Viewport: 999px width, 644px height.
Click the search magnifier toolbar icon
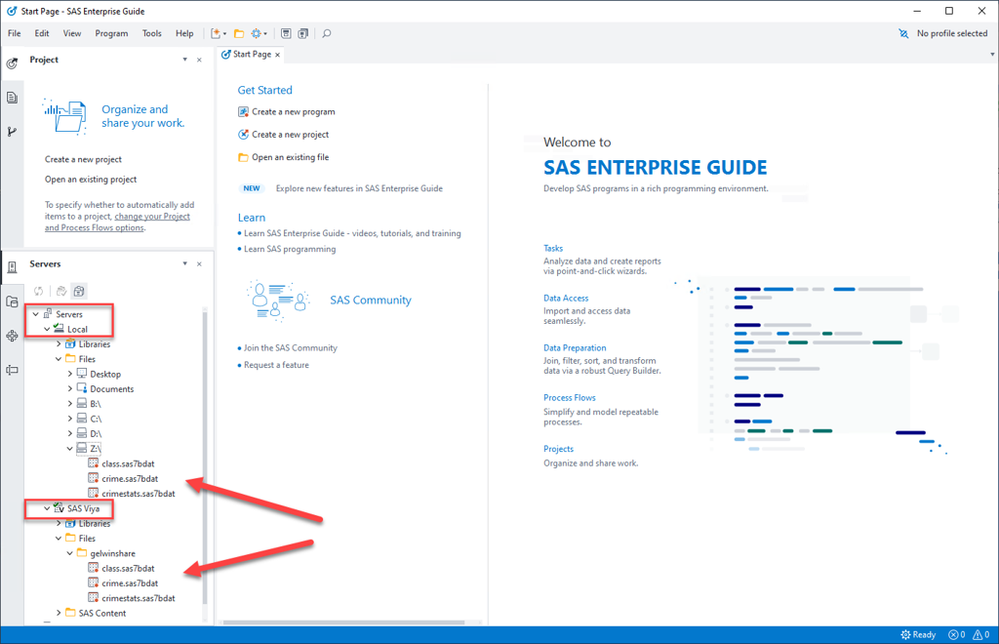pos(327,34)
